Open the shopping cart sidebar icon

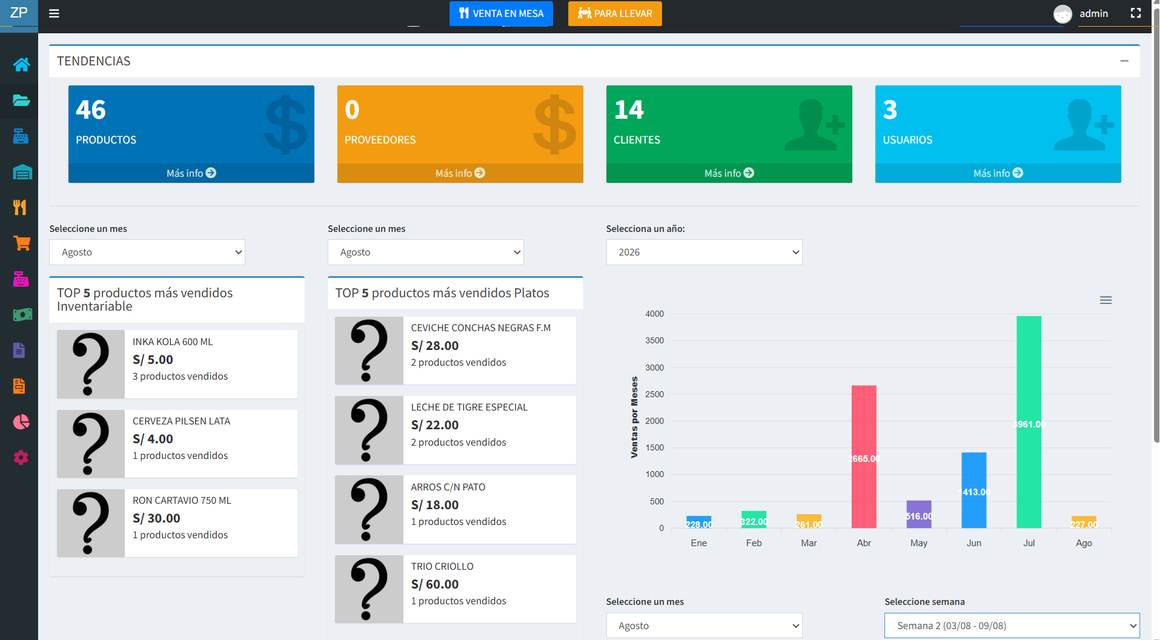click(21, 243)
